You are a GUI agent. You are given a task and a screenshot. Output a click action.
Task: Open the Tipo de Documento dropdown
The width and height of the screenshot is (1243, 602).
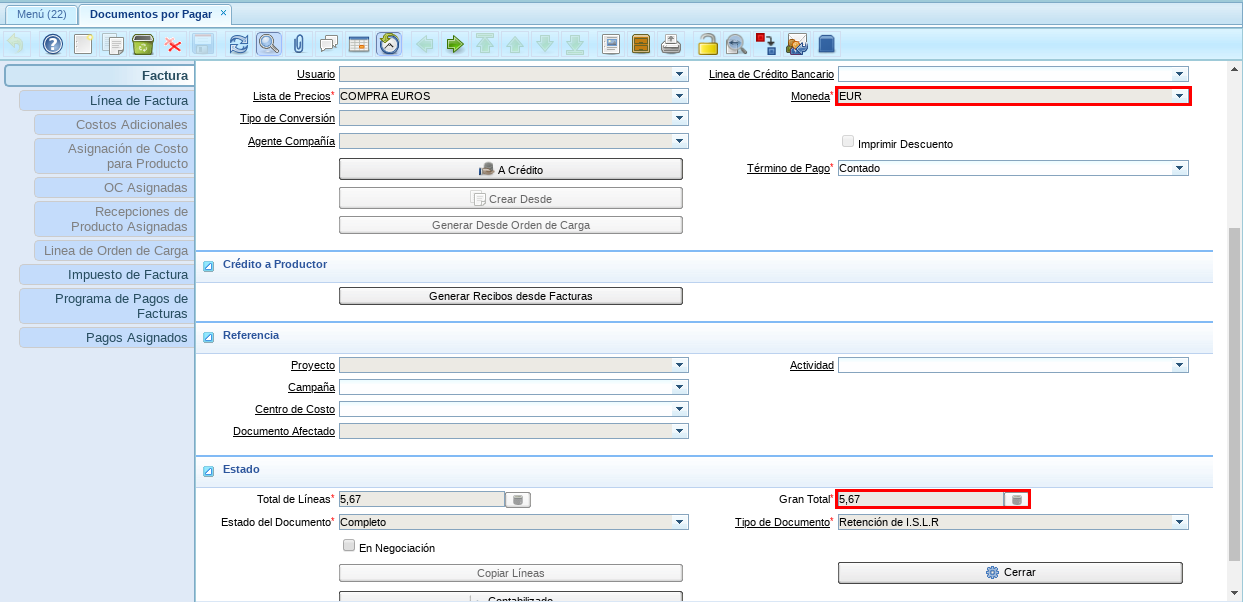click(x=1180, y=522)
